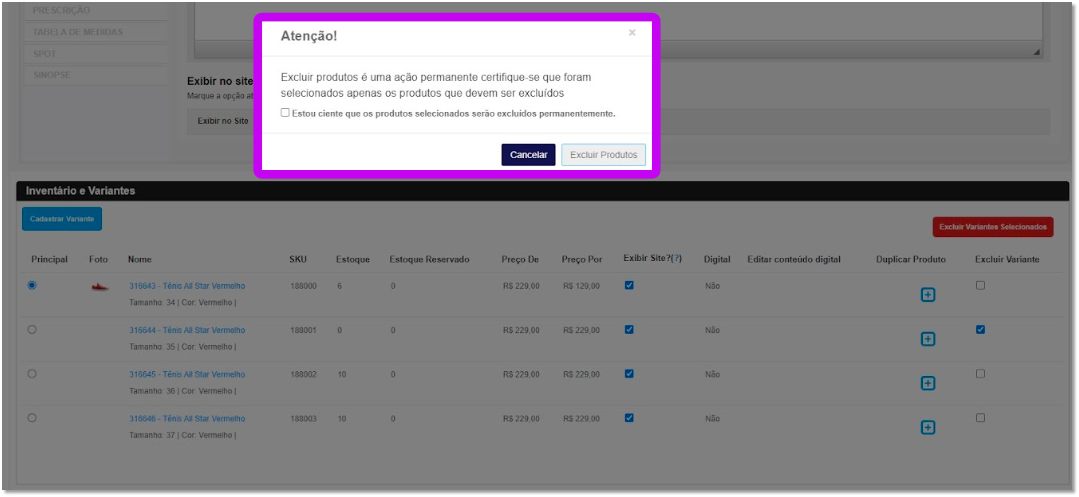Open link 316646 - Tênis All Star Vermelho

187,419
